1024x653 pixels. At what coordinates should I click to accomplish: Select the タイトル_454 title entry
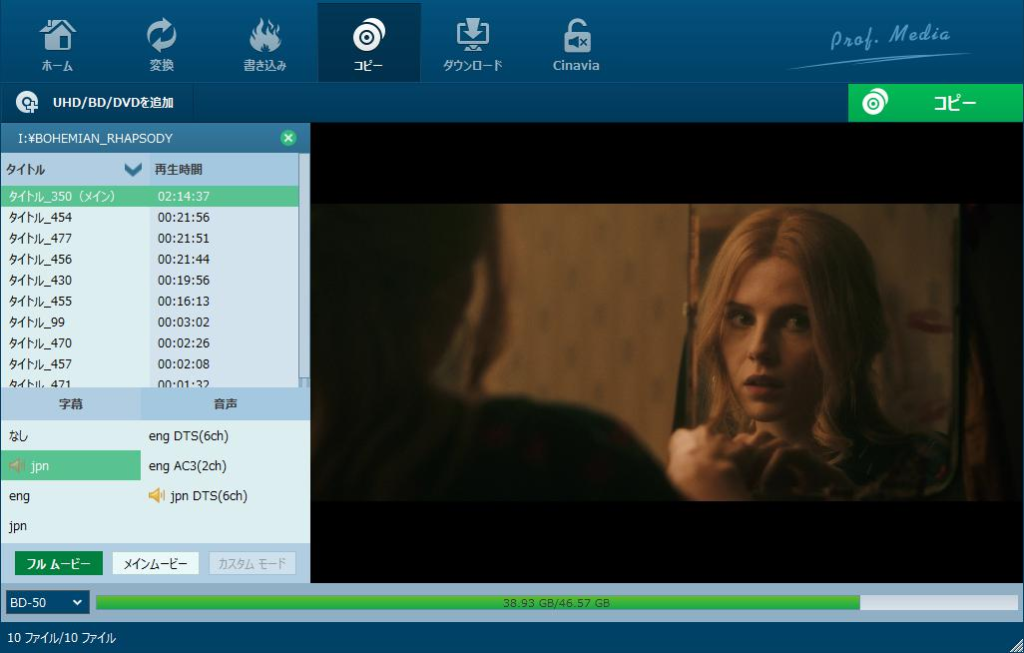(38, 216)
